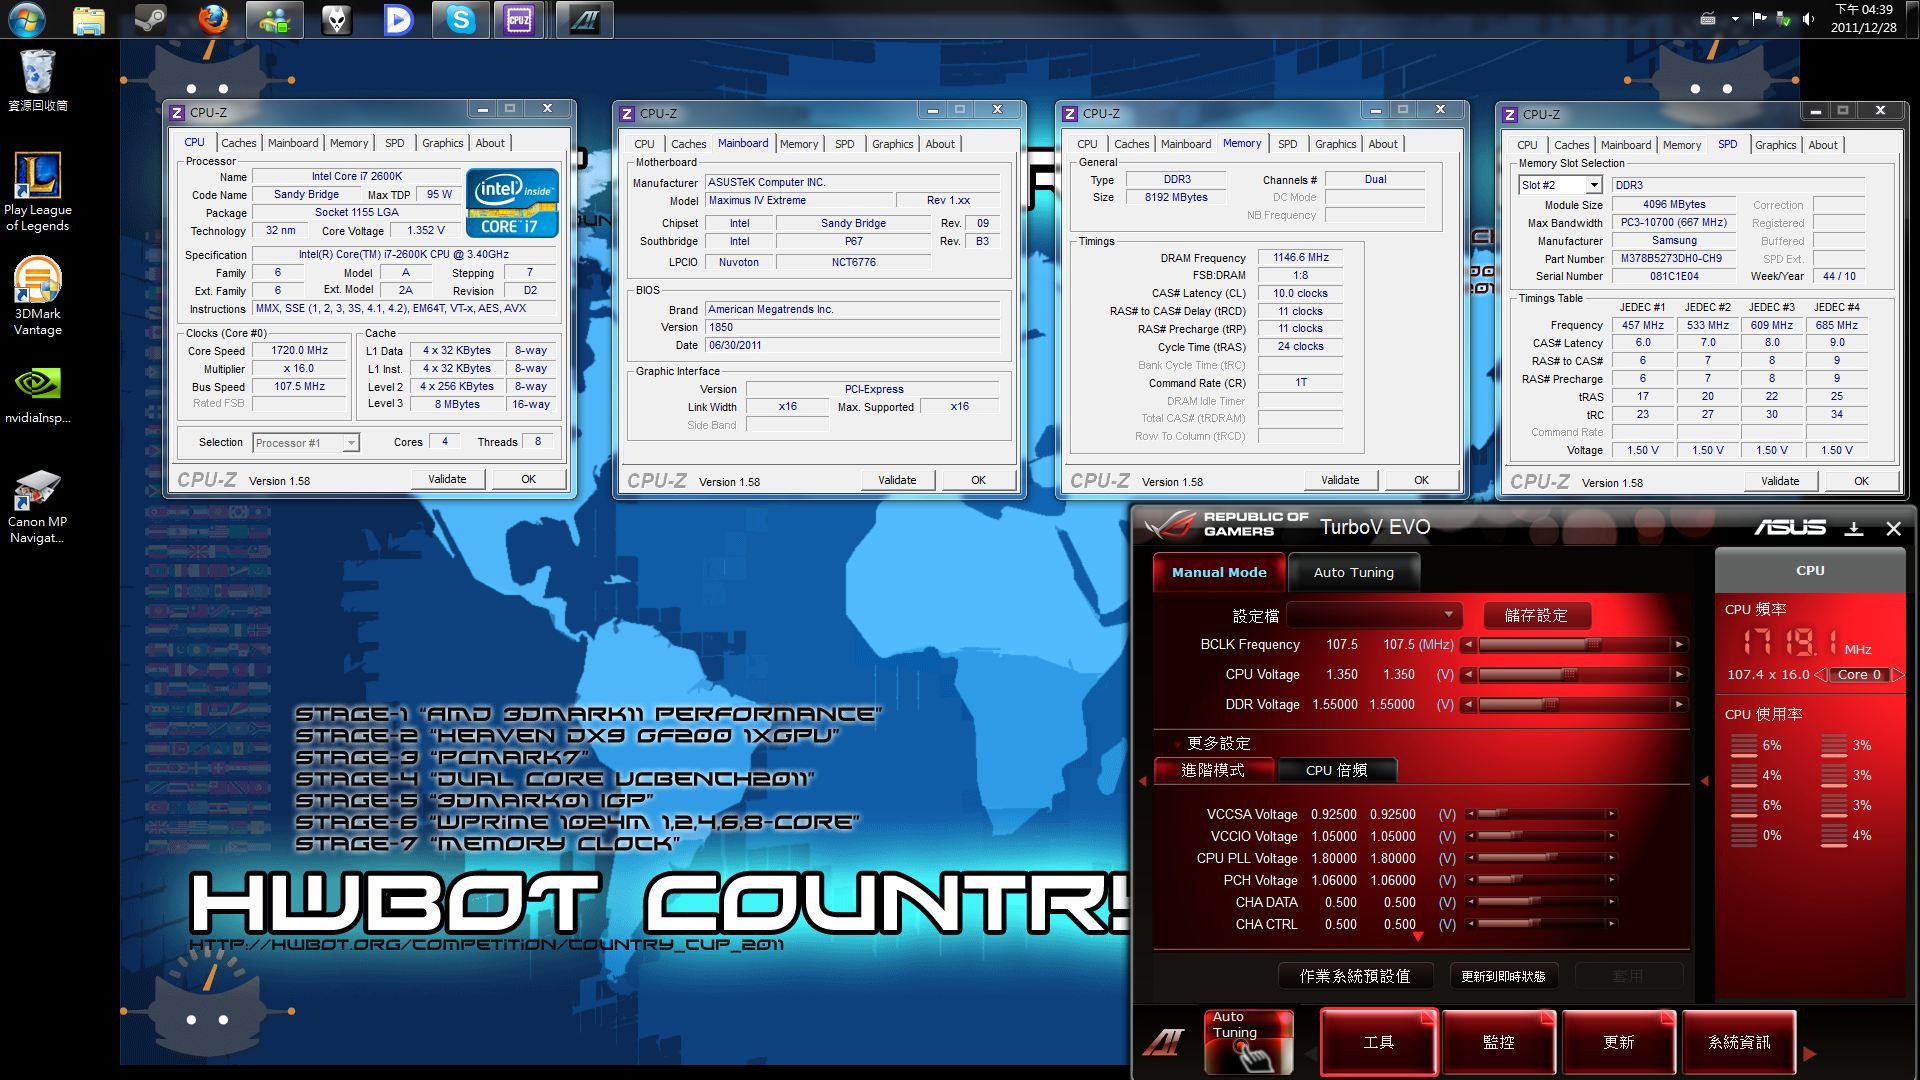The width and height of the screenshot is (1920, 1080).
Task: Click the minimize-to-tray icon in TurboV EVO
Action: pos(1854,528)
